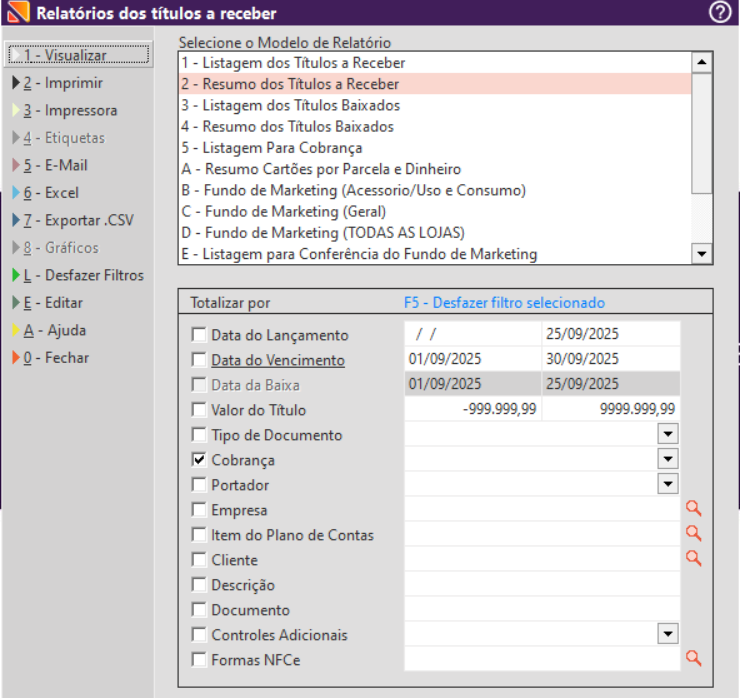Tick the Descrição checkbox
The height and width of the screenshot is (698, 740).
point(199,585)
